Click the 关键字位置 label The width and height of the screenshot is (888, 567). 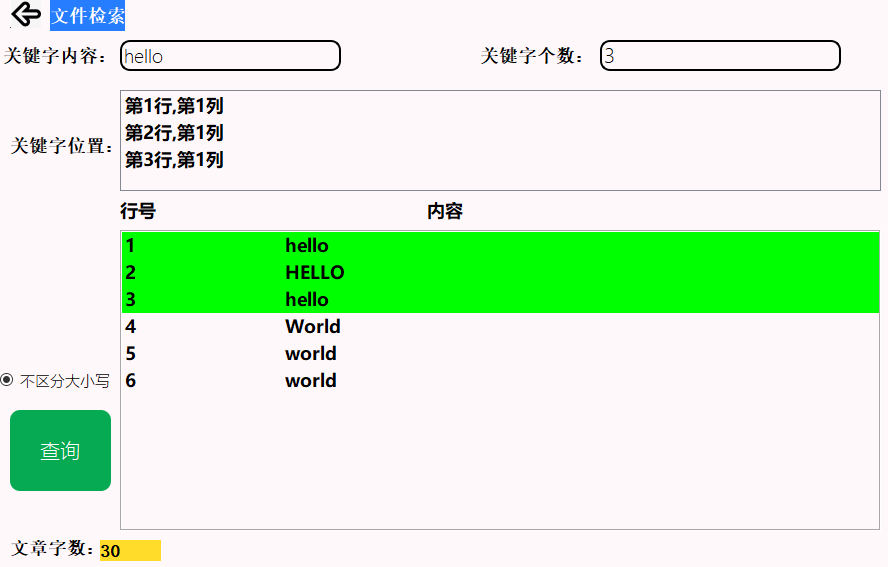click(62, 146)
